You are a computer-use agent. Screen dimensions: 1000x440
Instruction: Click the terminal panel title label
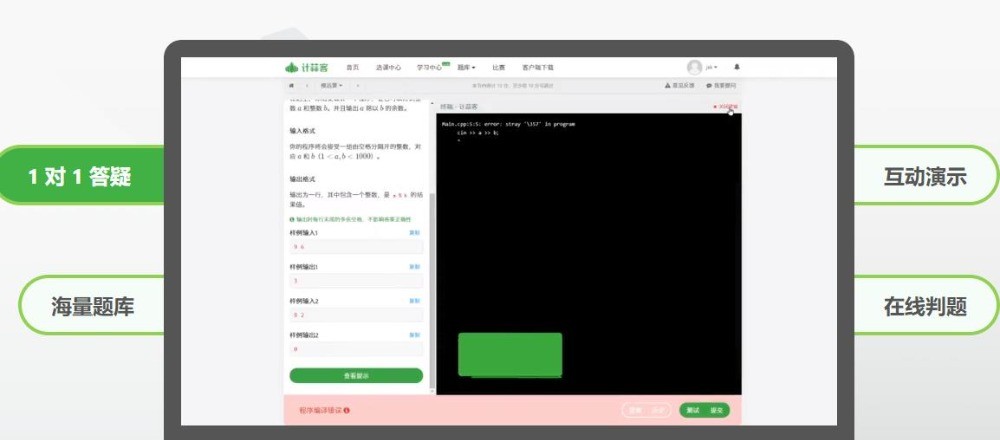coord(459,106)
